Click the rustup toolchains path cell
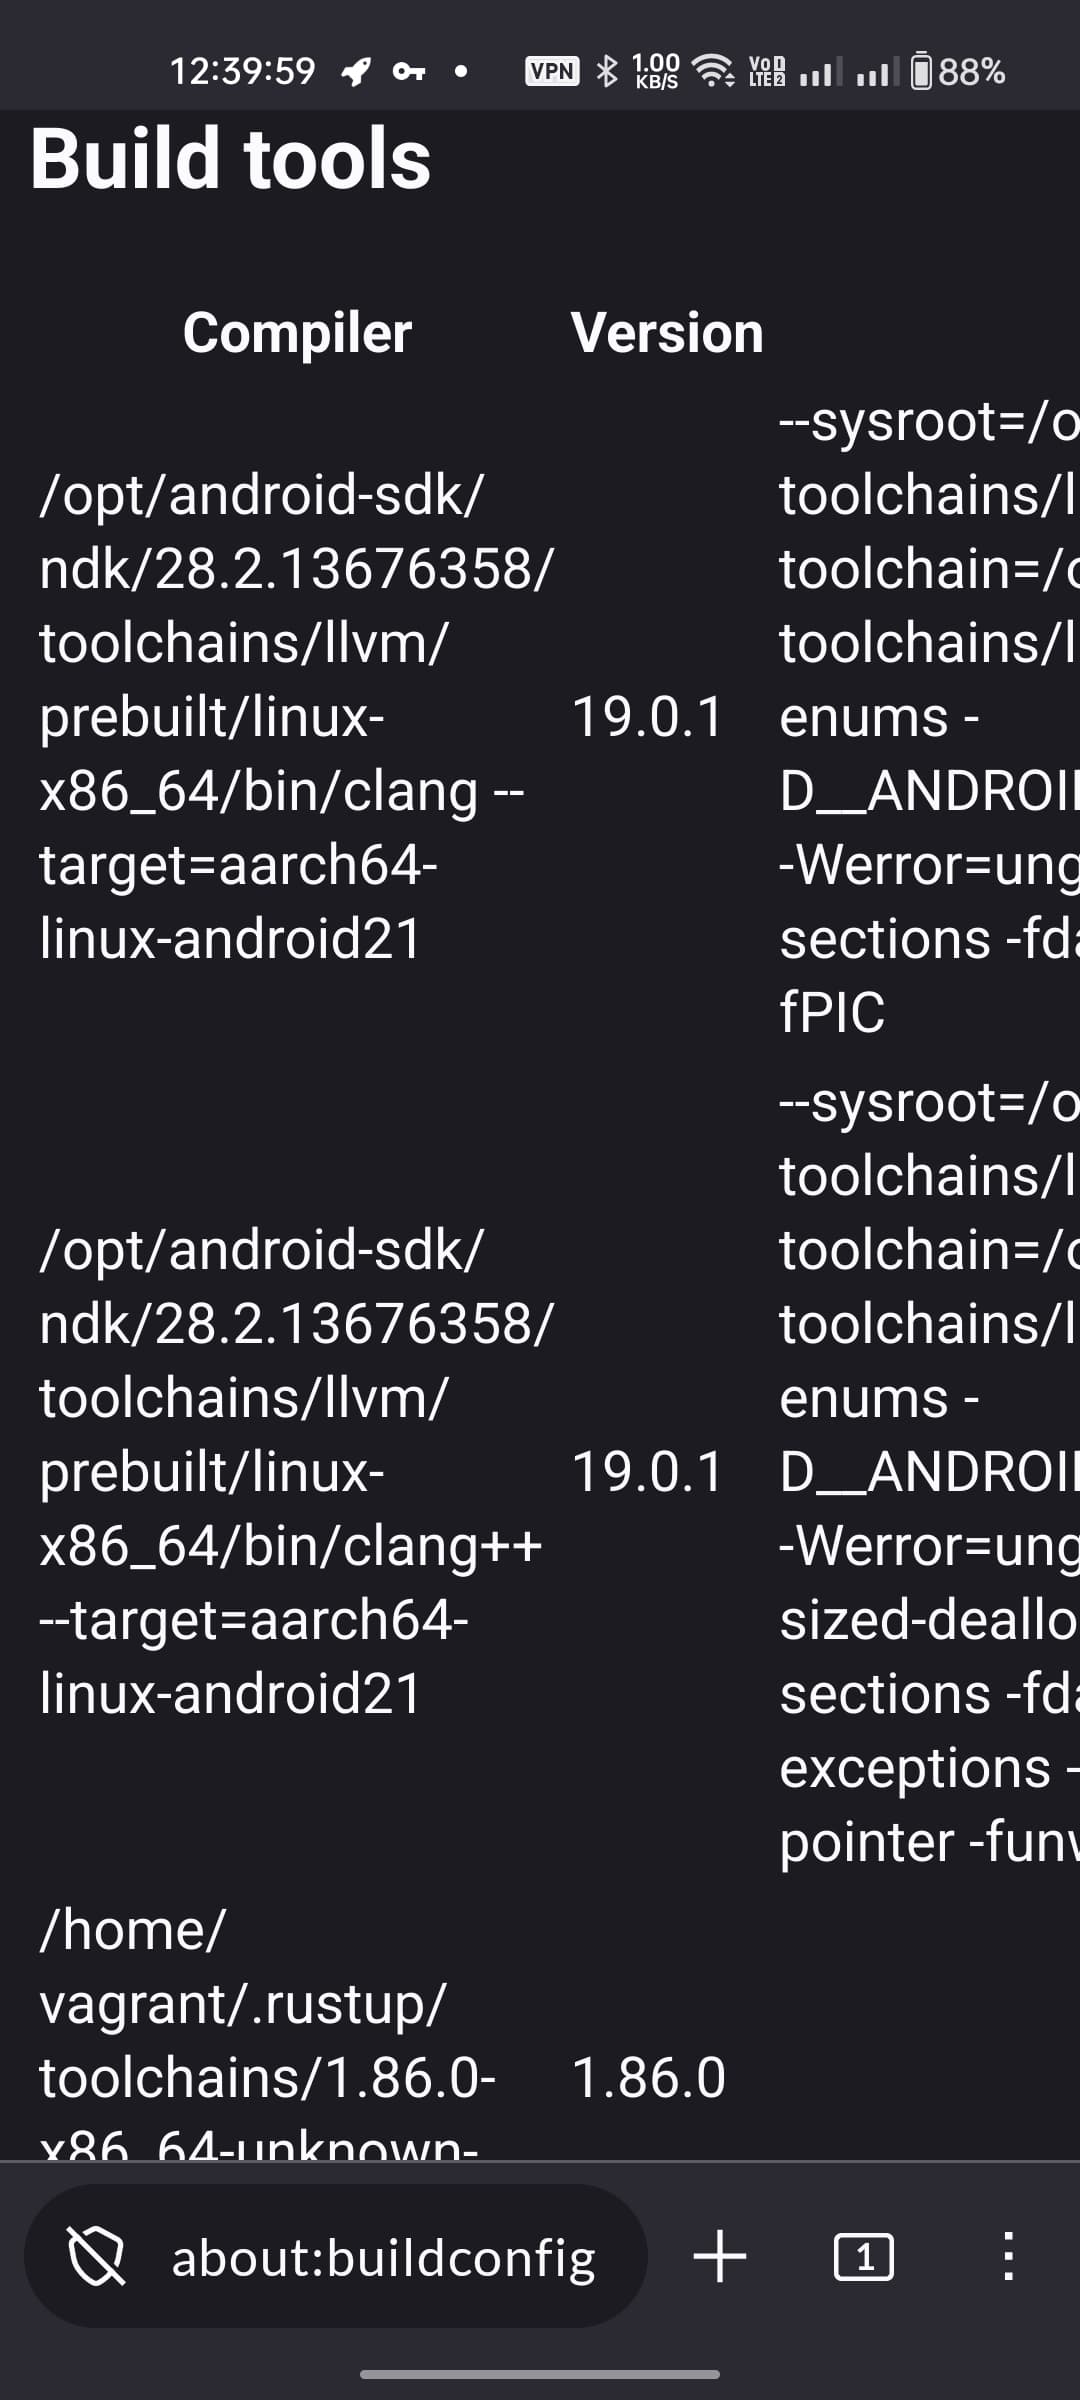Screen dimensions: 1080x2400 pyautogui.click(x=266, y=2040)
